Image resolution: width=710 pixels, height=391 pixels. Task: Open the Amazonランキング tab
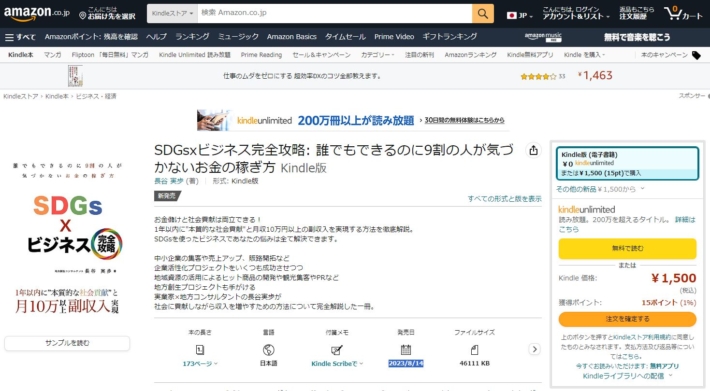pos(470,55)
